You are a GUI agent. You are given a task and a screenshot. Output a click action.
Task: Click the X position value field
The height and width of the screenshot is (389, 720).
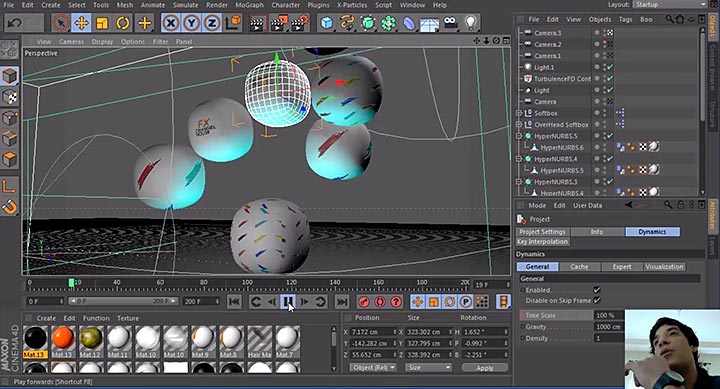pyautogui.click(x=373, y=332)
